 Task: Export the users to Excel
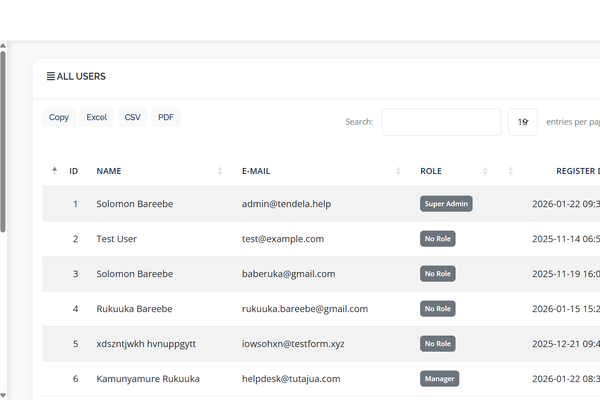pyautogui.click(x=96, y=118)
